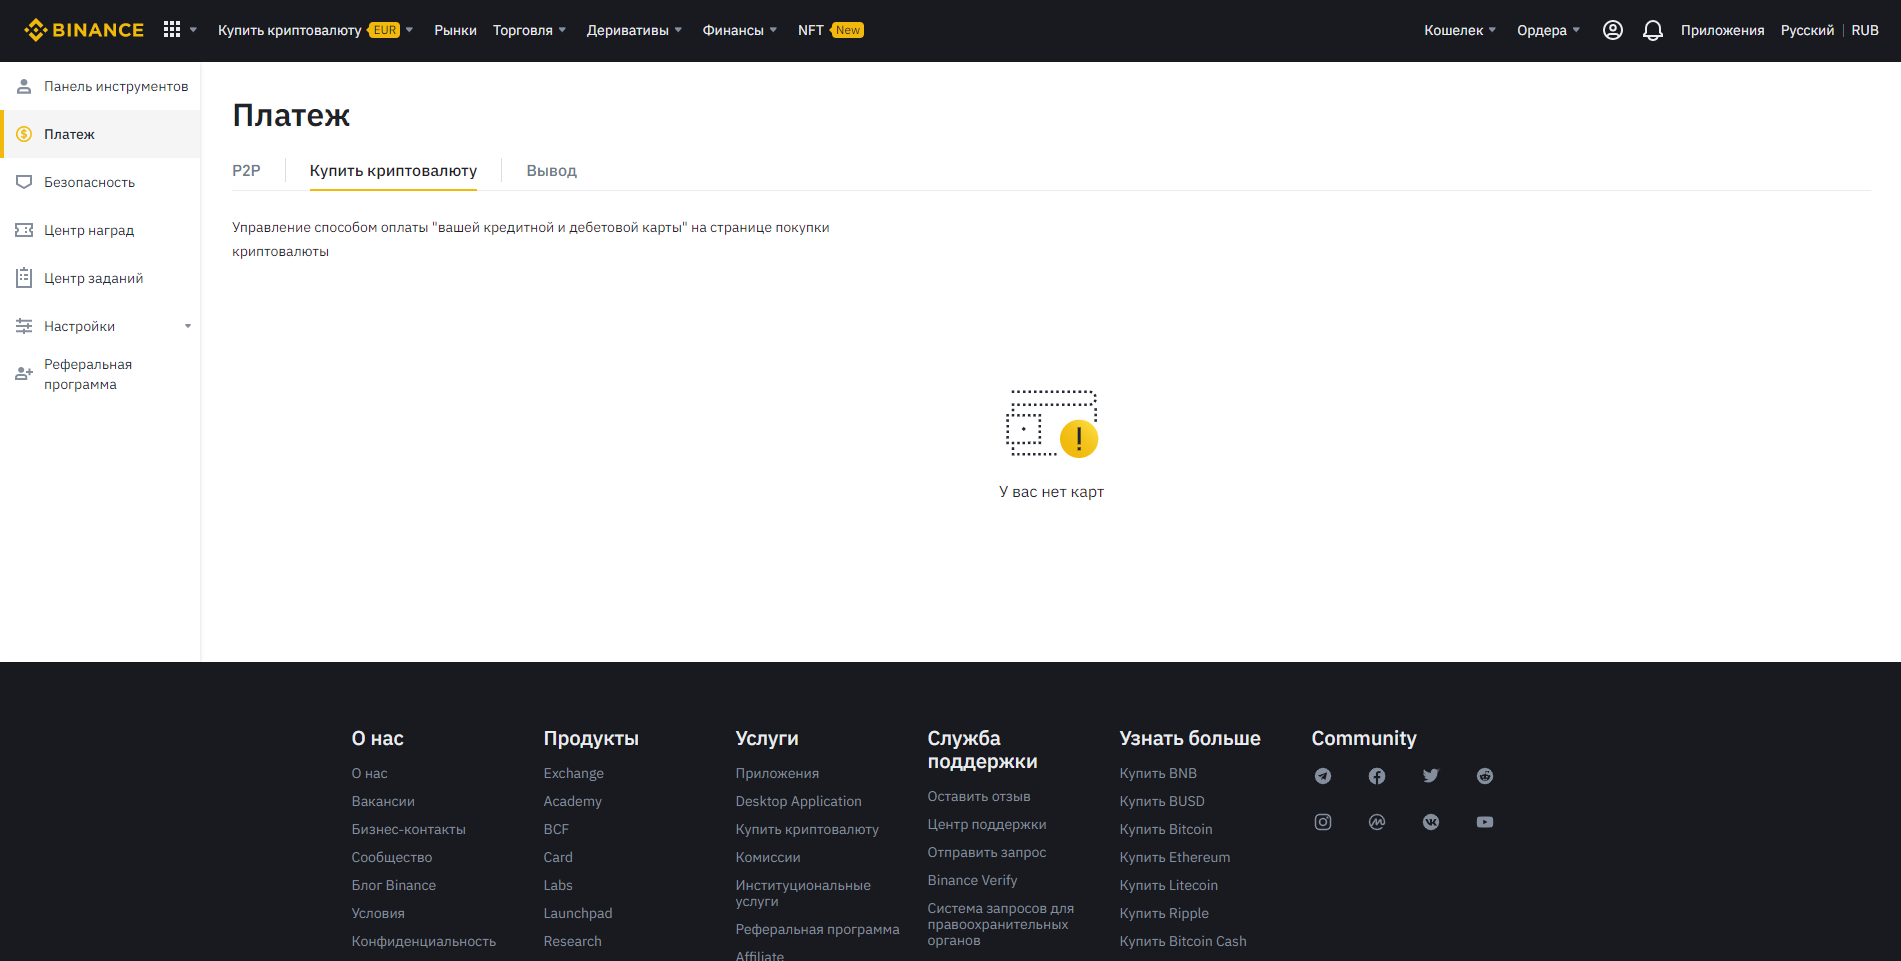The width and height of the screenshot is (1901, 961).
Task: Click the Facebook community icon
Action: click(x=1377, y=776)
